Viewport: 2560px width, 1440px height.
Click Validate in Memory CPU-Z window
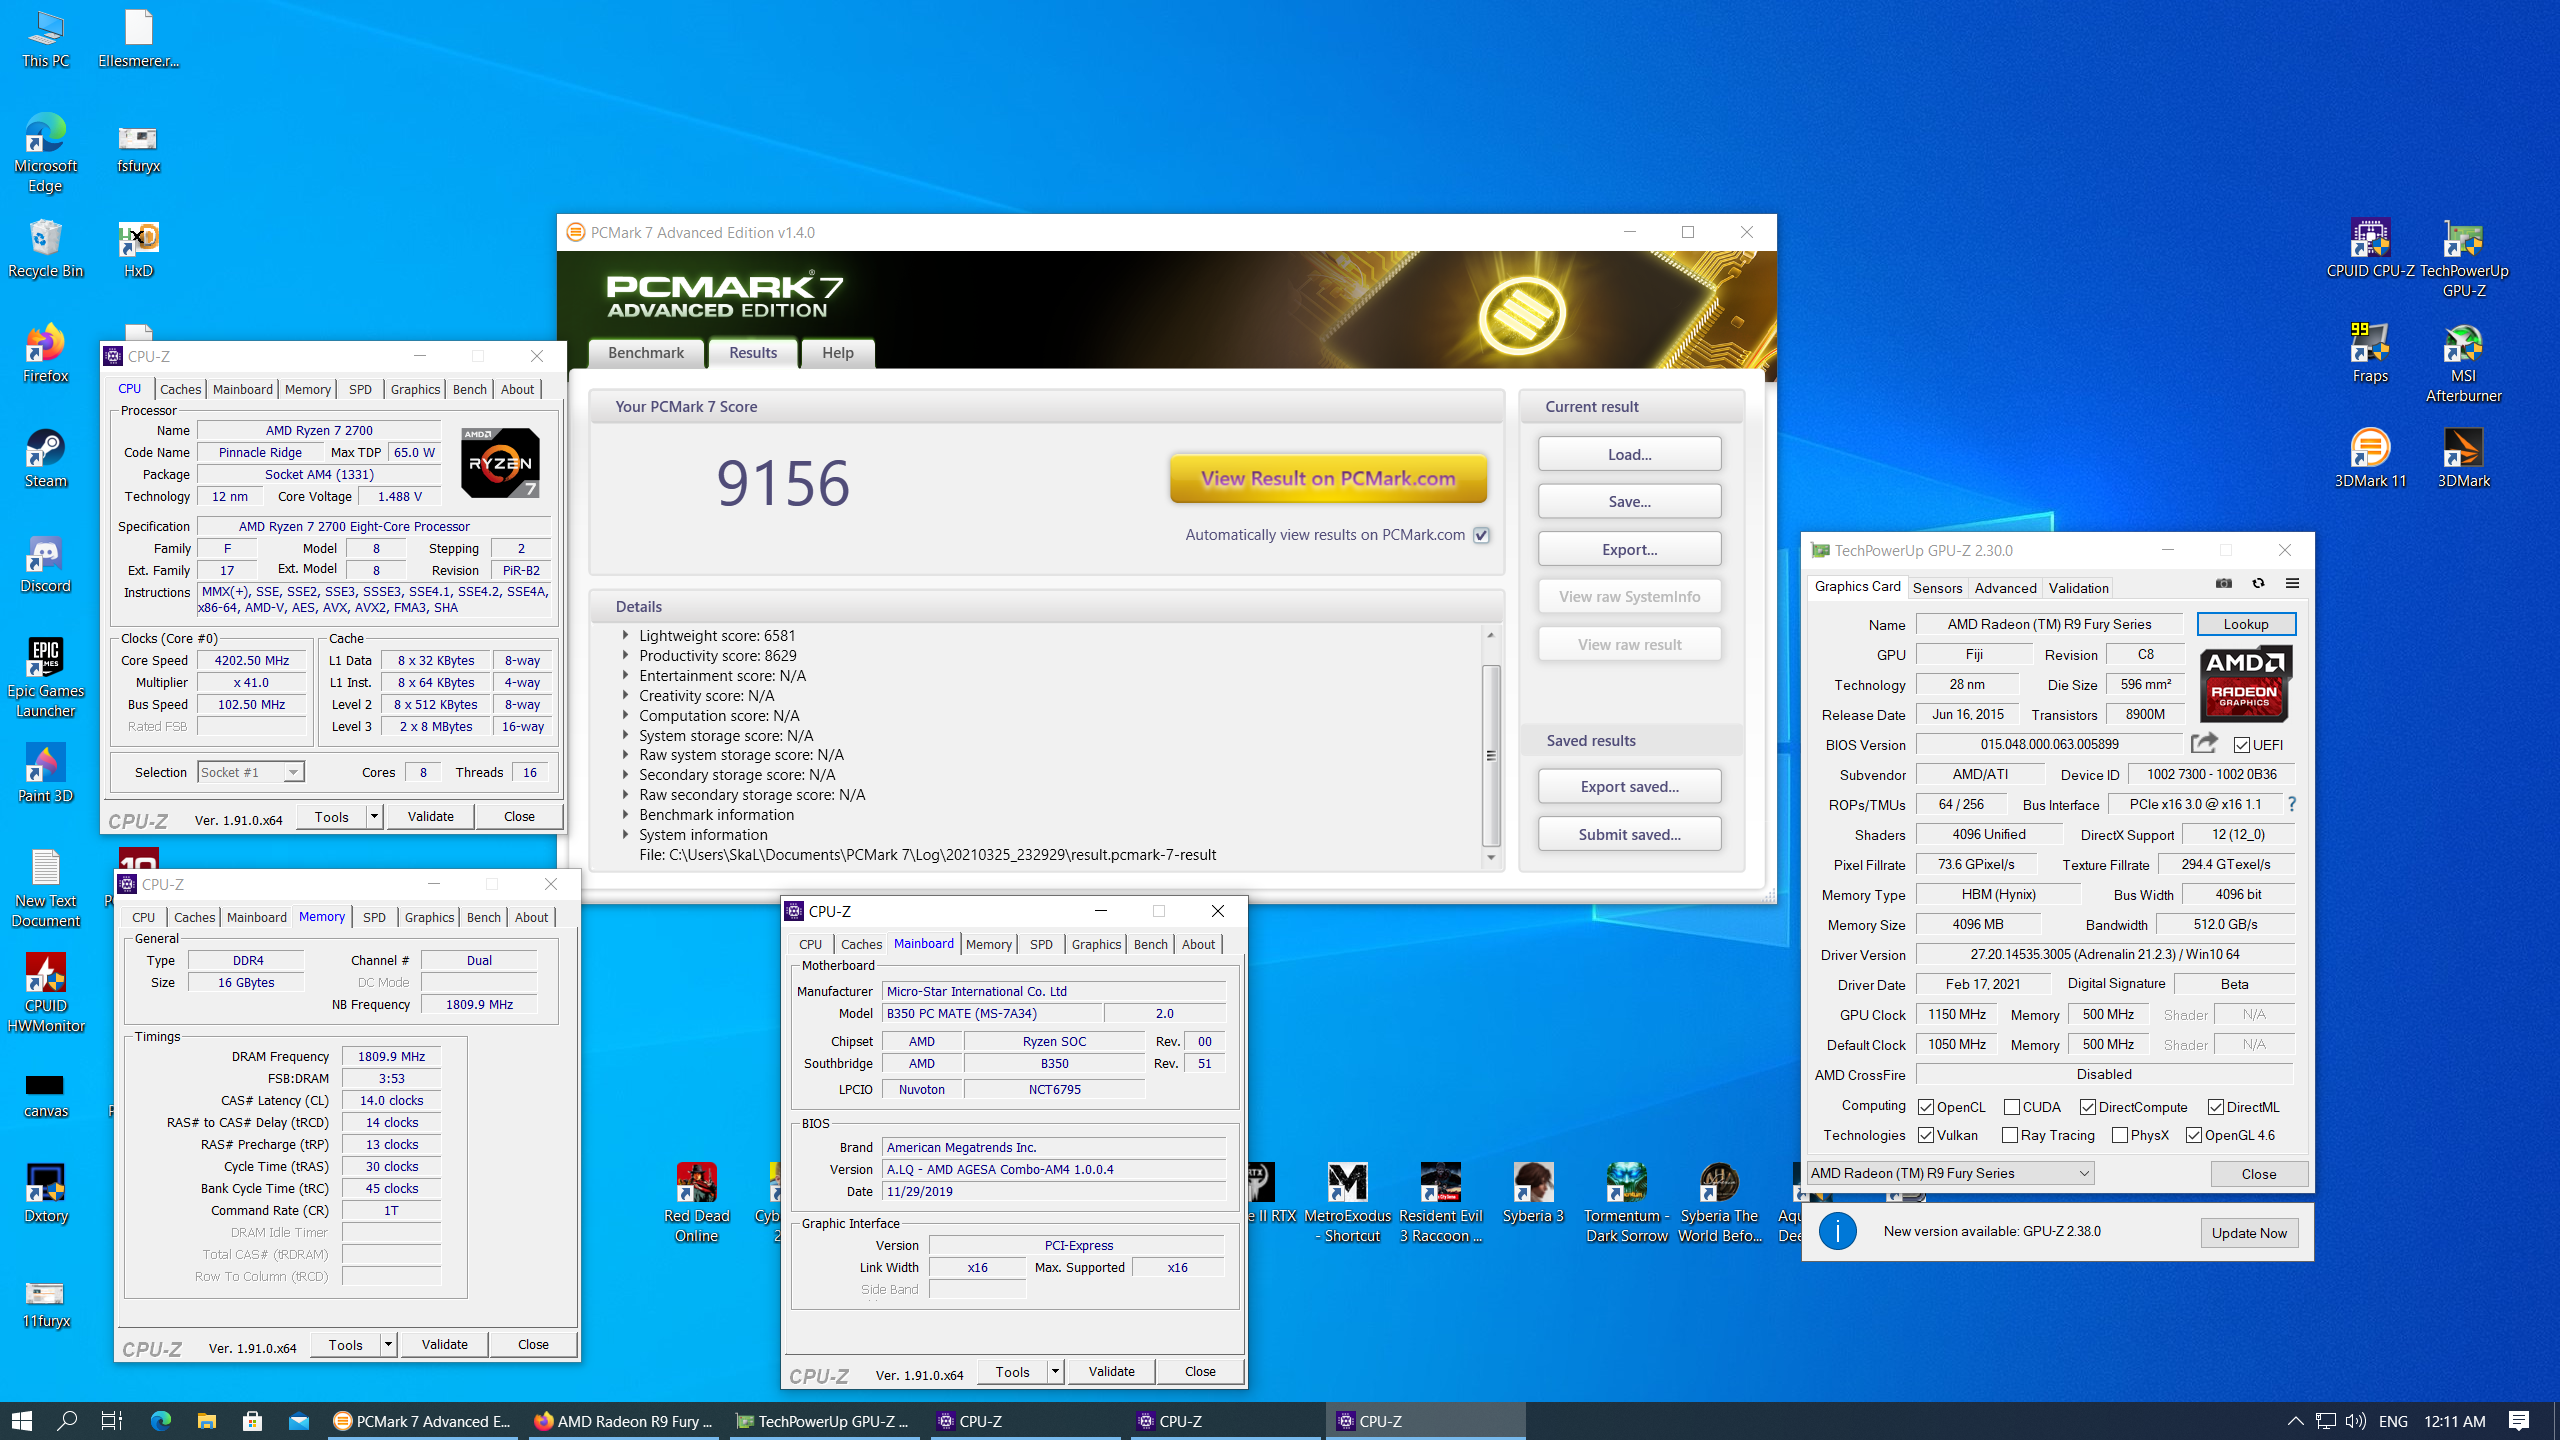(x=445, y=1344)
